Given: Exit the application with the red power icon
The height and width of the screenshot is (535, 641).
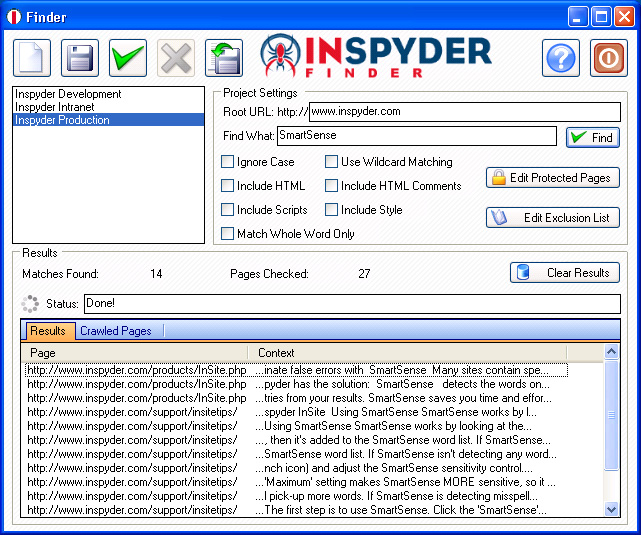Looking at the screenshot, I should click(x=609, y=58).
